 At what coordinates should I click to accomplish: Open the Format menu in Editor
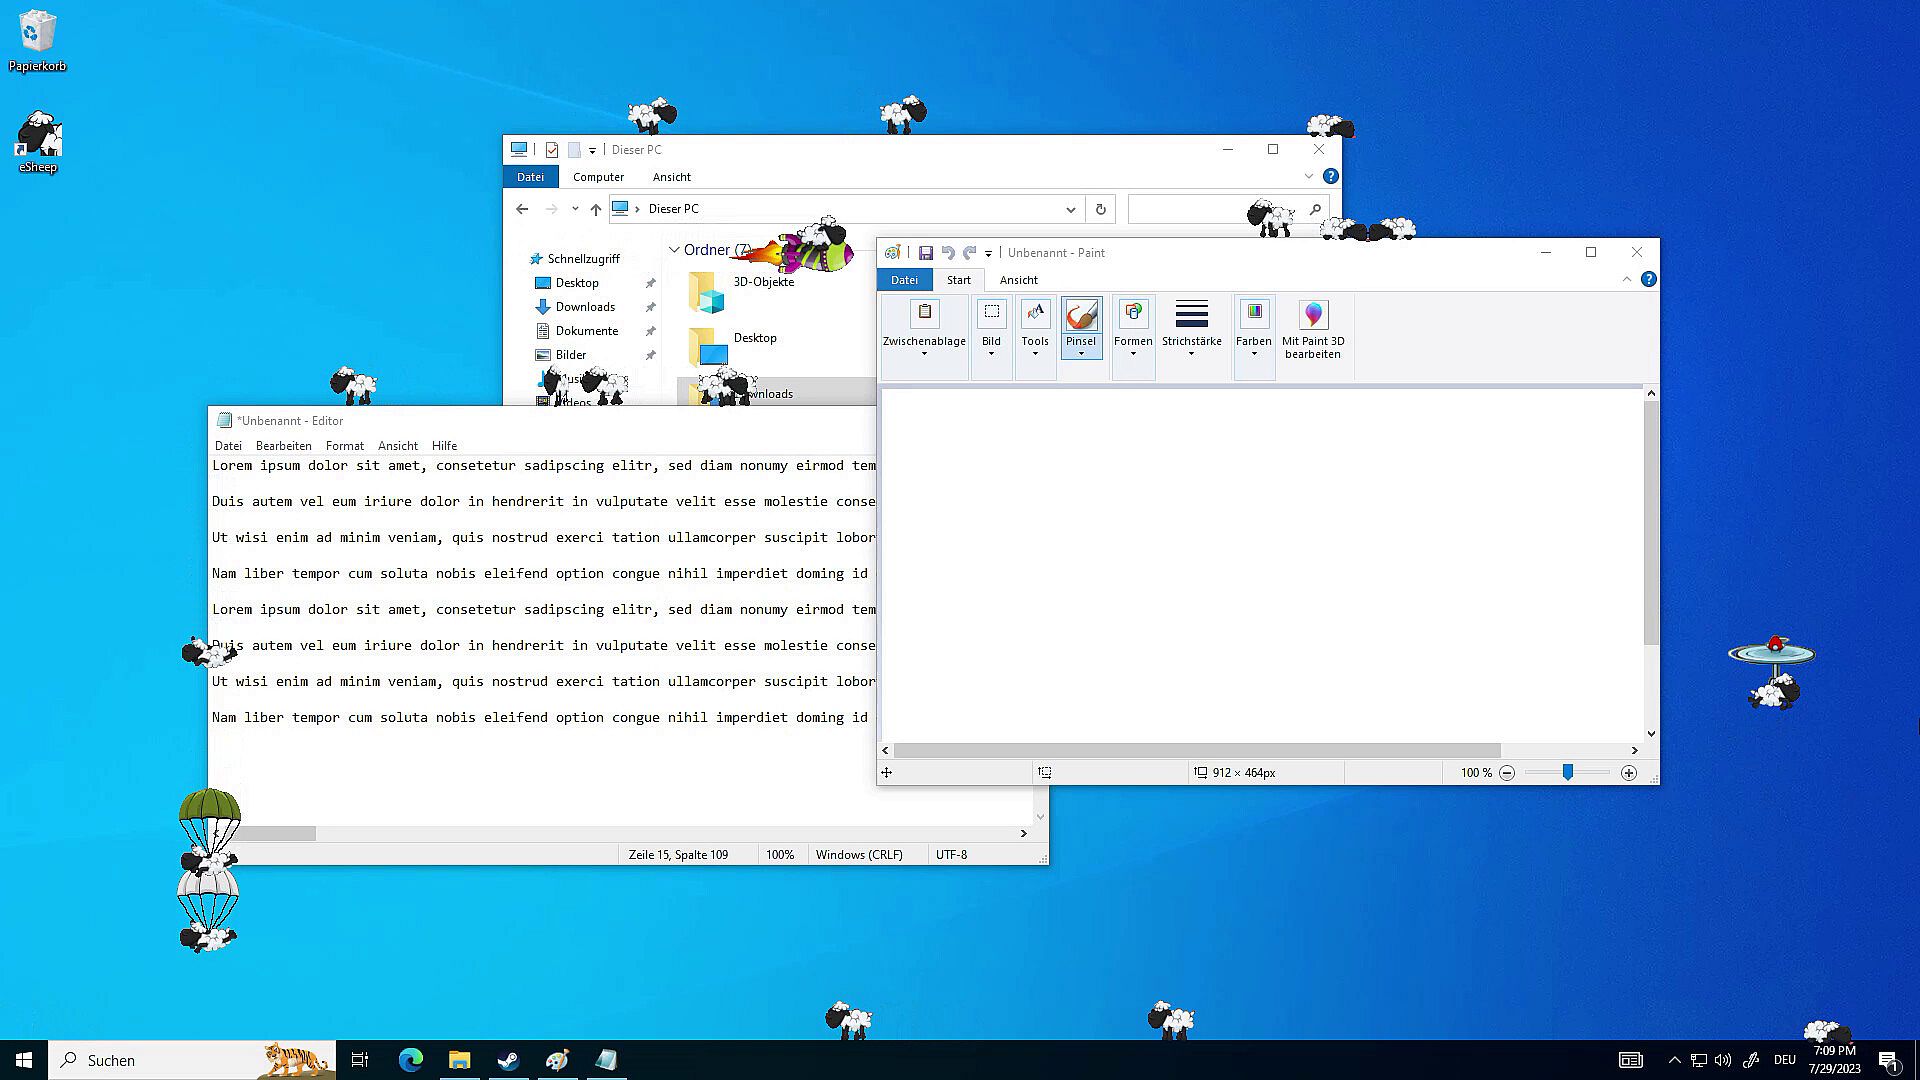coord(344,446)
